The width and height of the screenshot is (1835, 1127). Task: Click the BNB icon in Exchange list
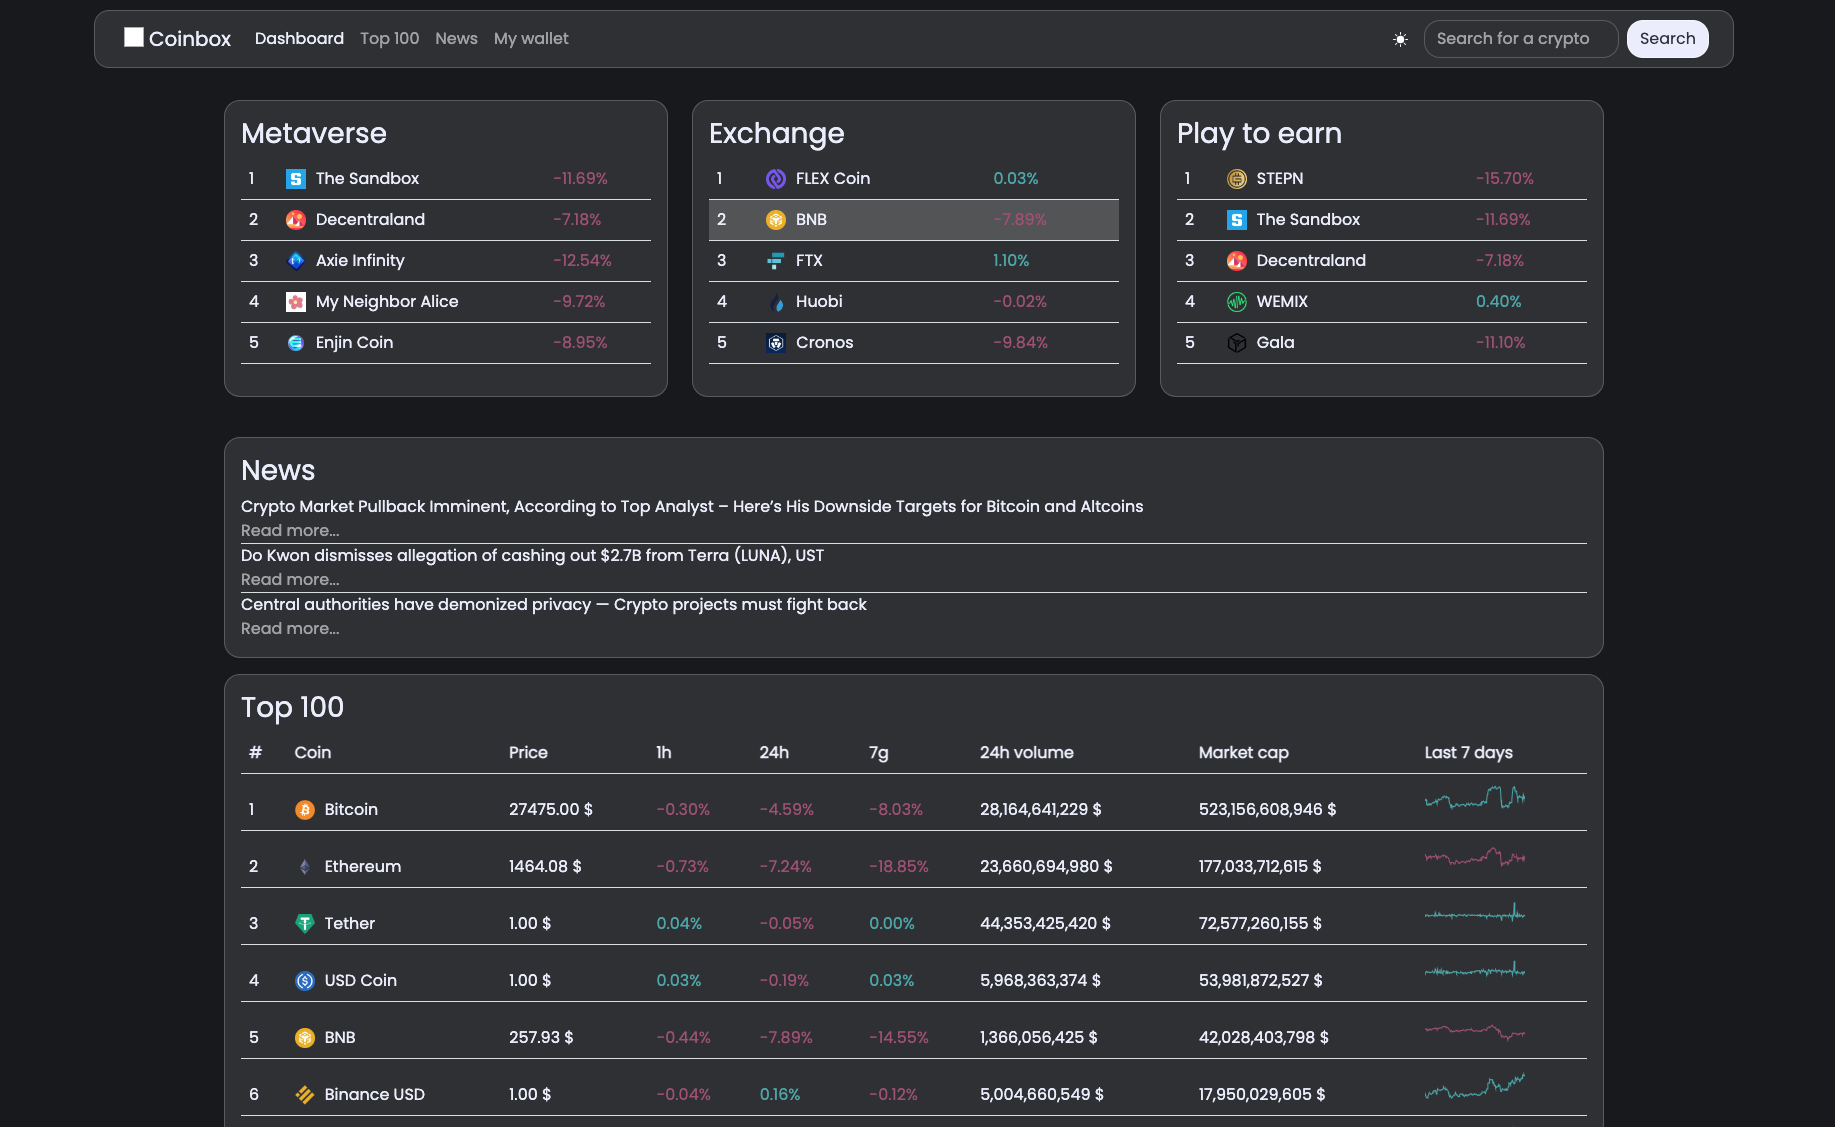click(x=776, y=220)
